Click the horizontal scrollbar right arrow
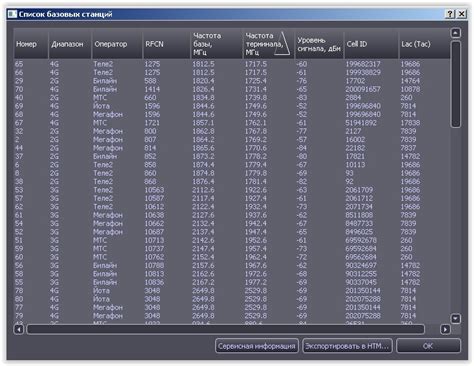 coord(445,329)
